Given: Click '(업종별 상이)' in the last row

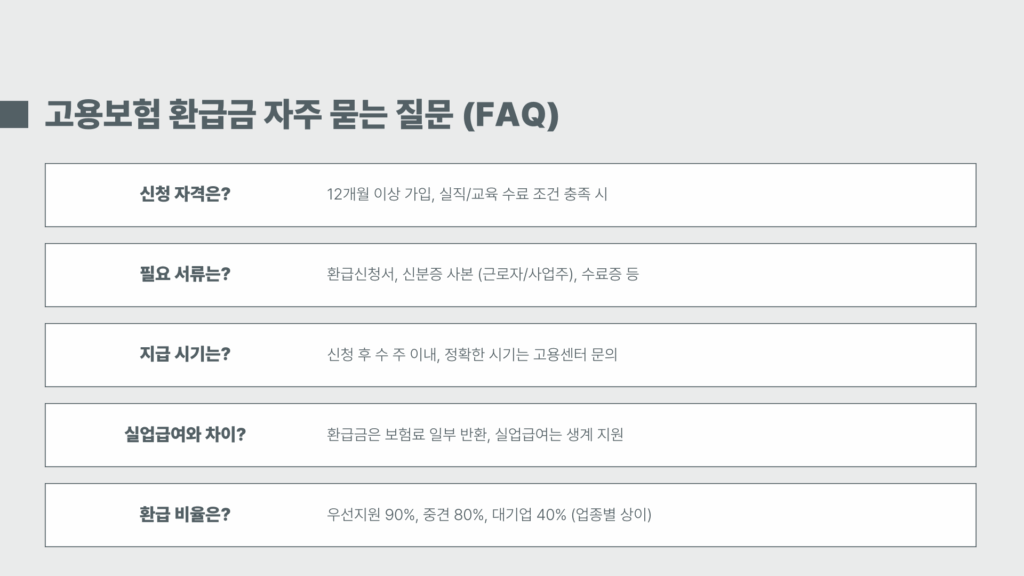Looking at the screenshot, I should click(611, 515).
